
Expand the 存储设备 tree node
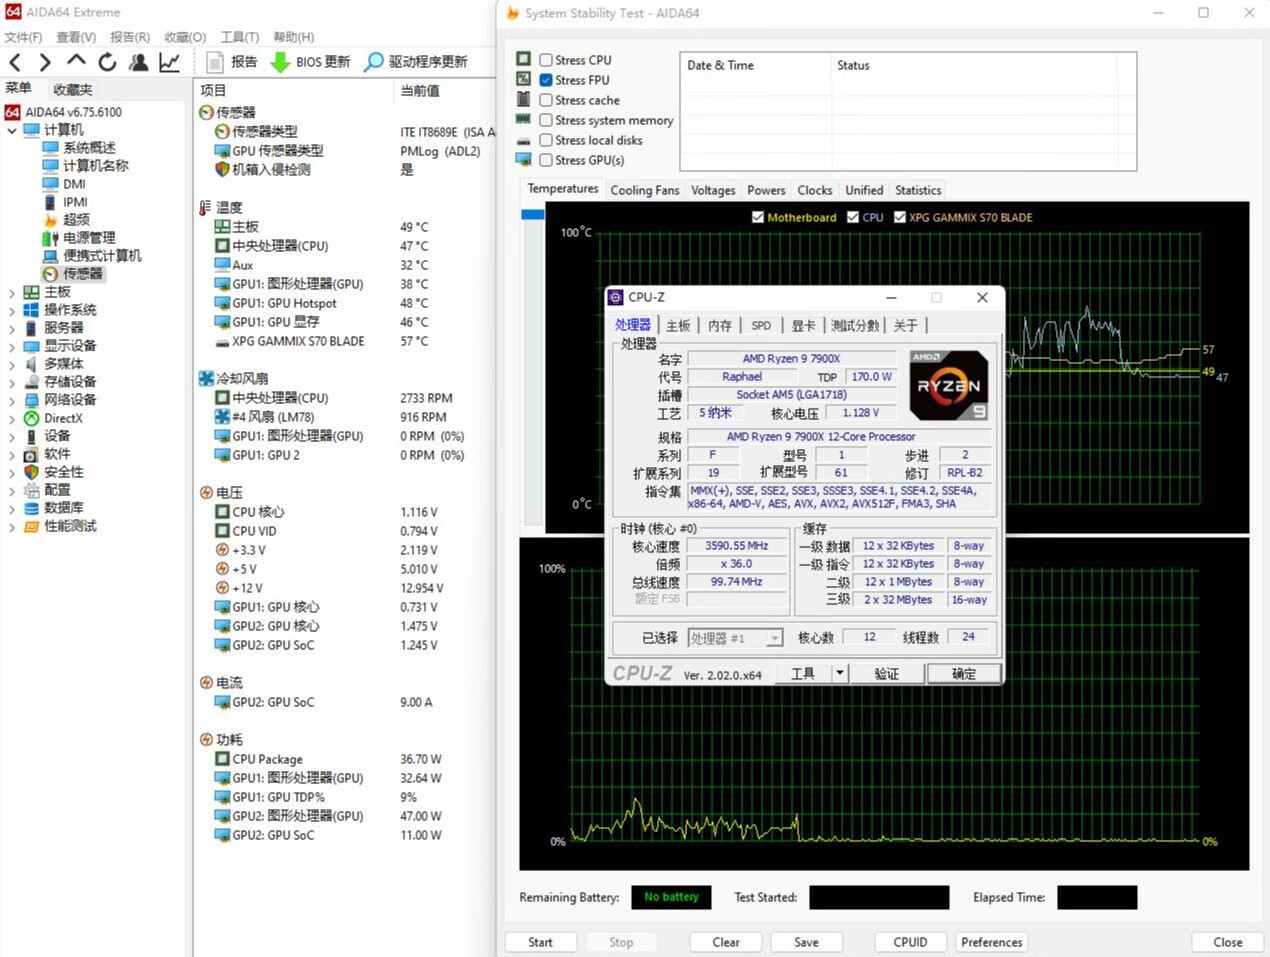coord(12,383)
